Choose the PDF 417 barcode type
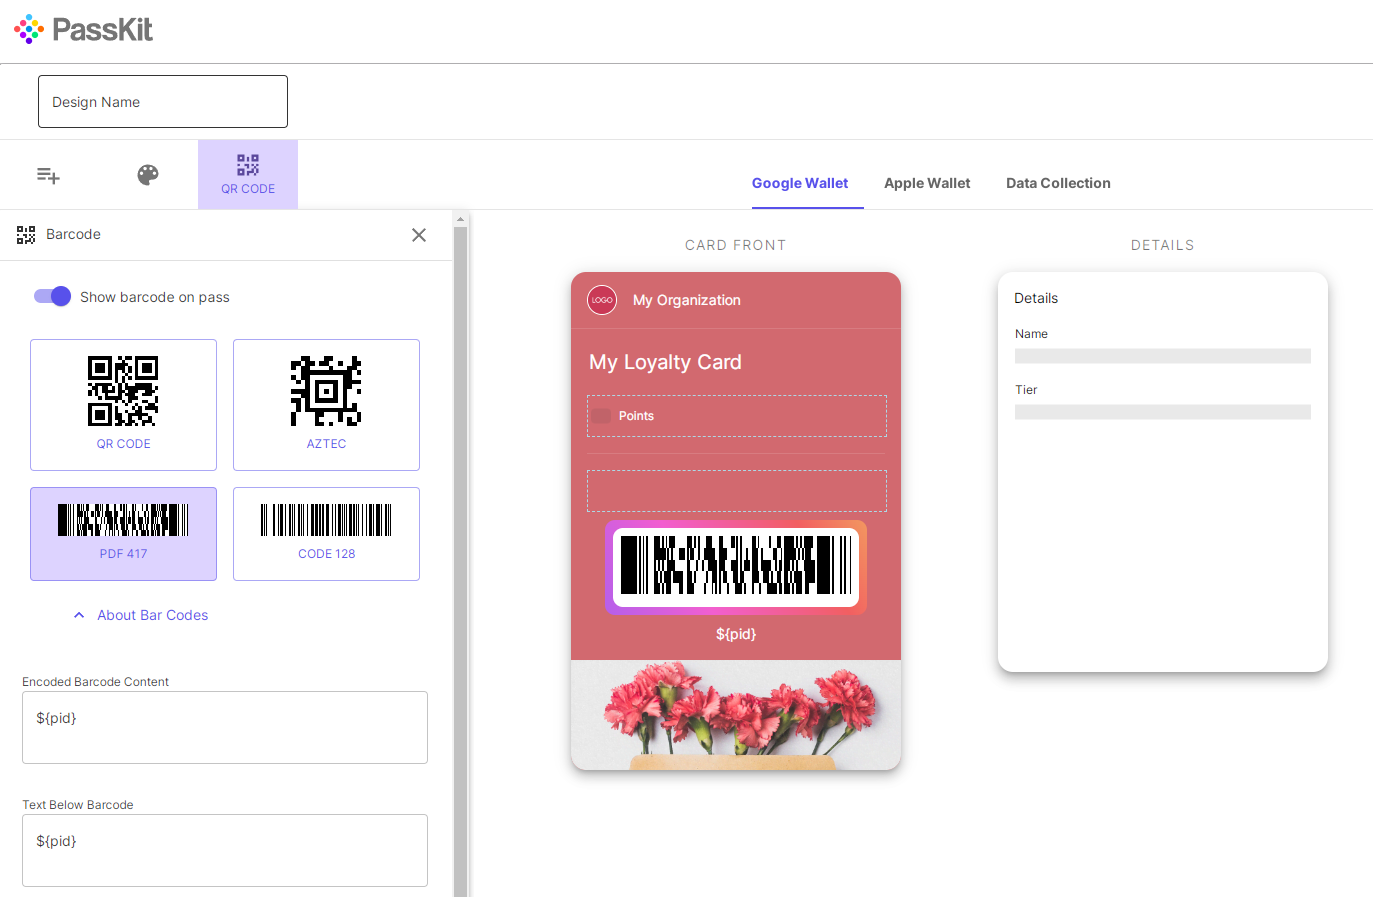 click(x=123, y=534)
